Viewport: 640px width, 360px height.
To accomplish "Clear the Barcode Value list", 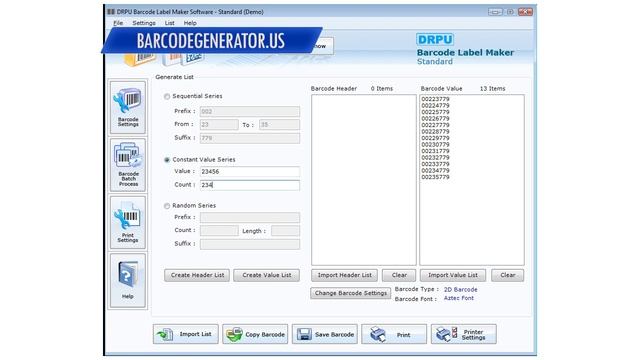I will 508,275.
